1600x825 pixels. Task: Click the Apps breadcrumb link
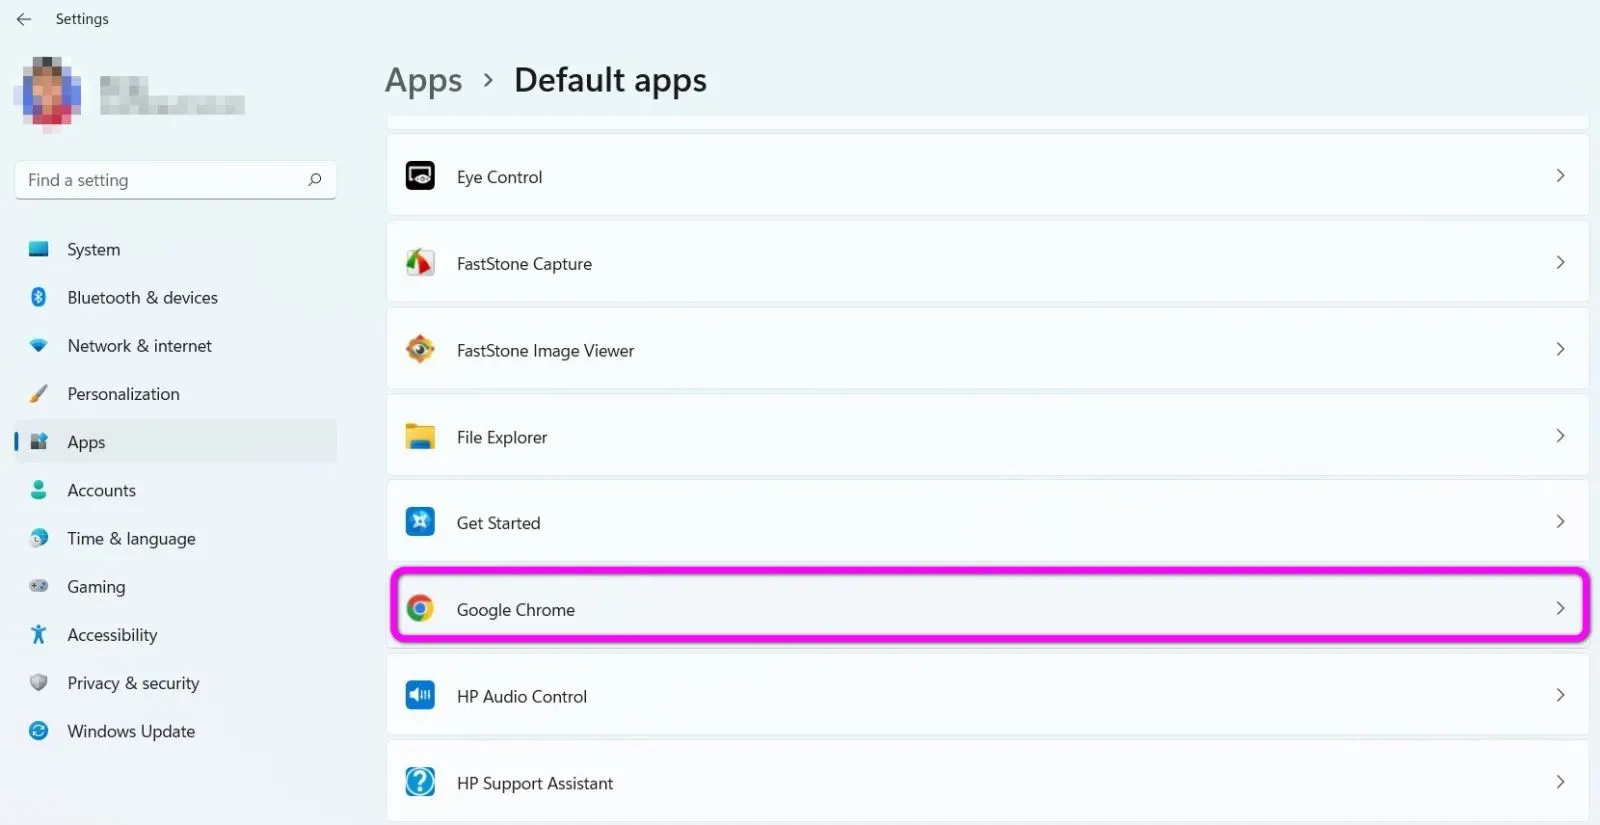[424, 80]
